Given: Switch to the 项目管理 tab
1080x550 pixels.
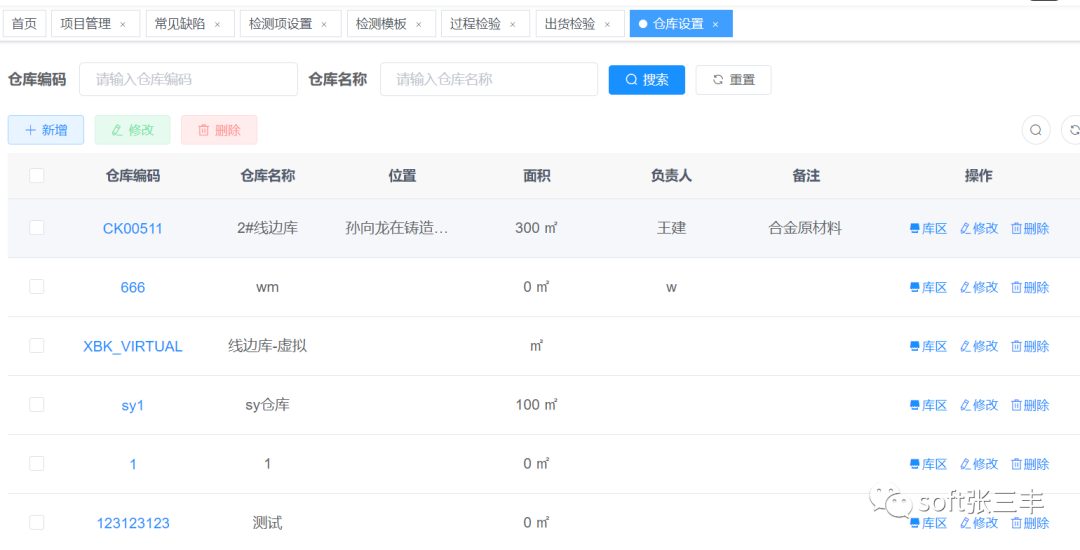Looking at the screenshot, I should pos(85,24).
